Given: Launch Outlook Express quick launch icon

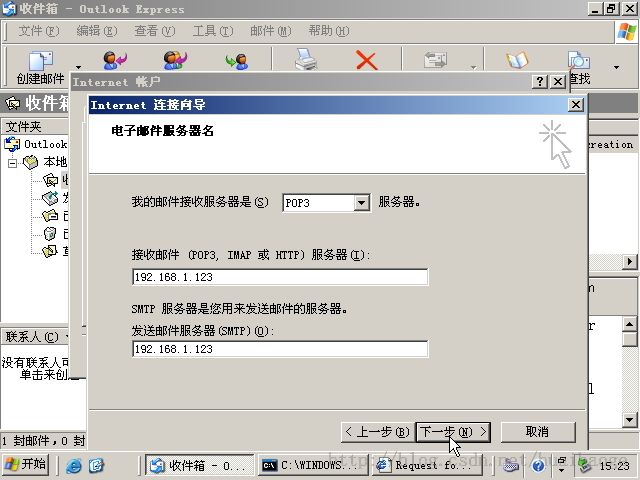Looking at the screenshot, I should pos(97,465).
